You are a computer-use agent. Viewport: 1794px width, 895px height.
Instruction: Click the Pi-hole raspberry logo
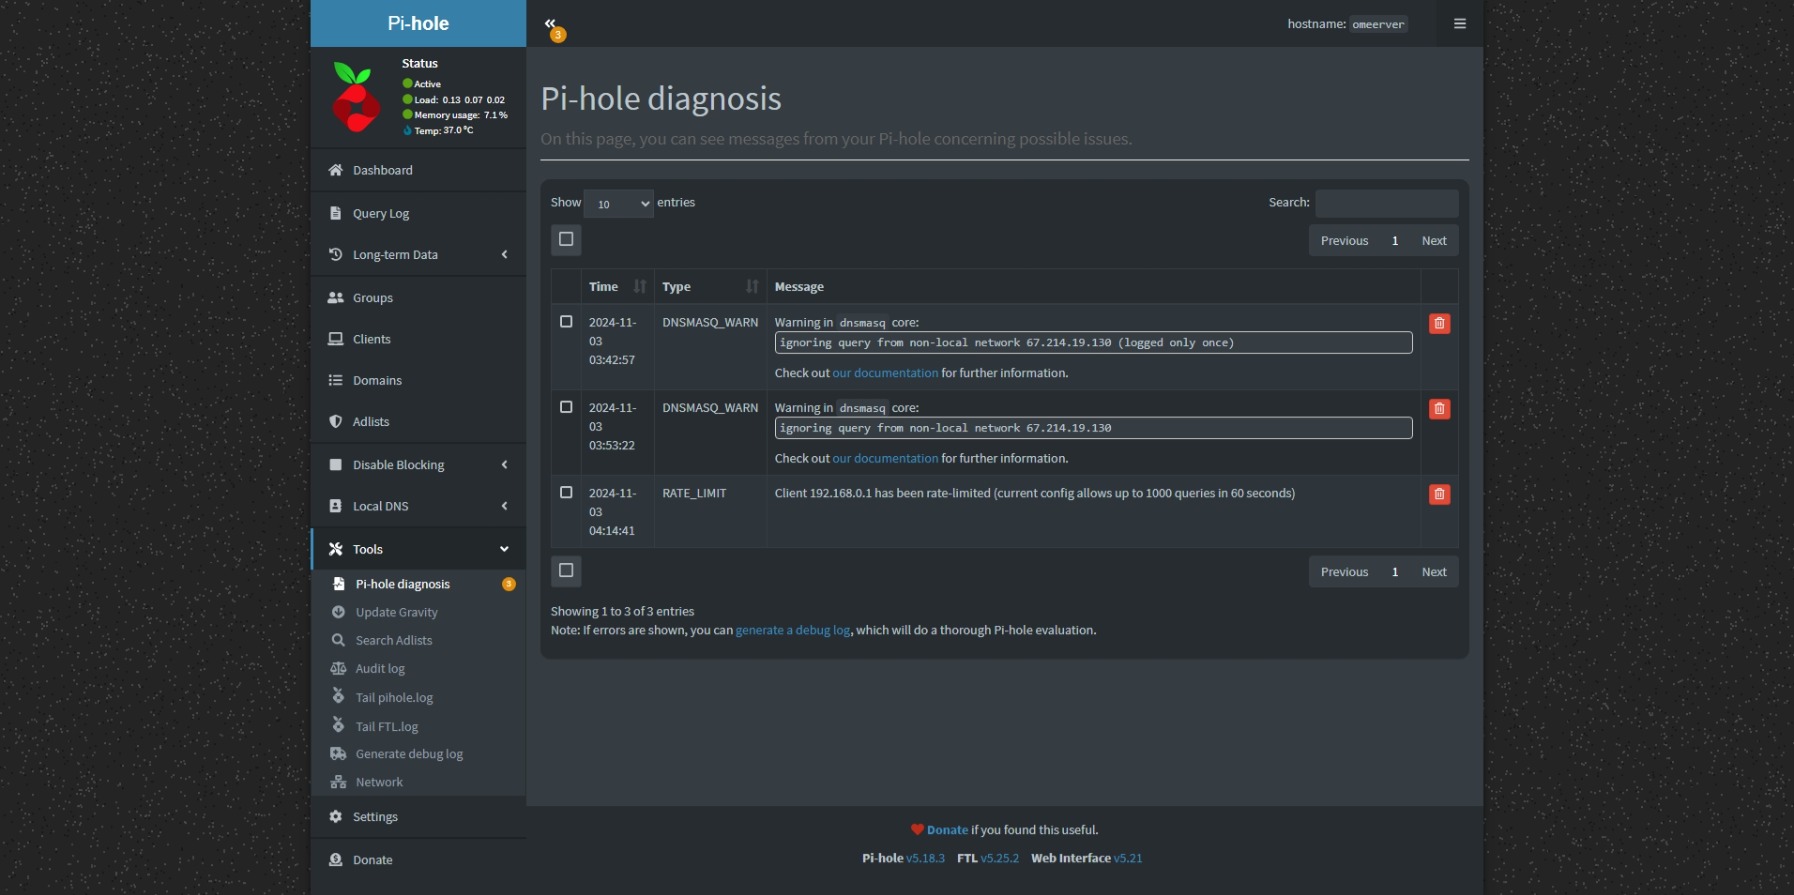tap(355, 97)
